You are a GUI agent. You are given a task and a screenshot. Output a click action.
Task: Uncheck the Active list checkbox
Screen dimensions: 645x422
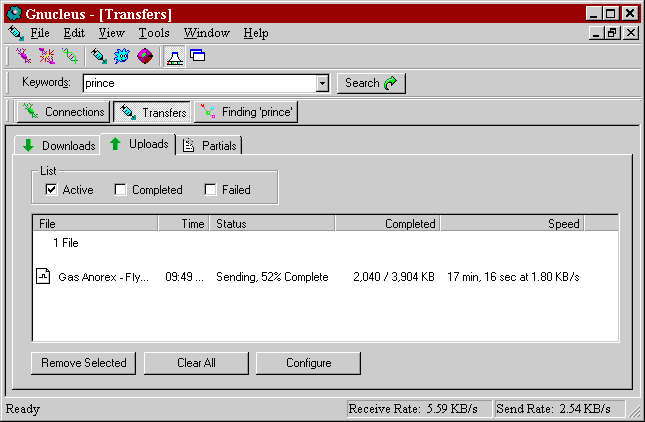click(51, 190)
